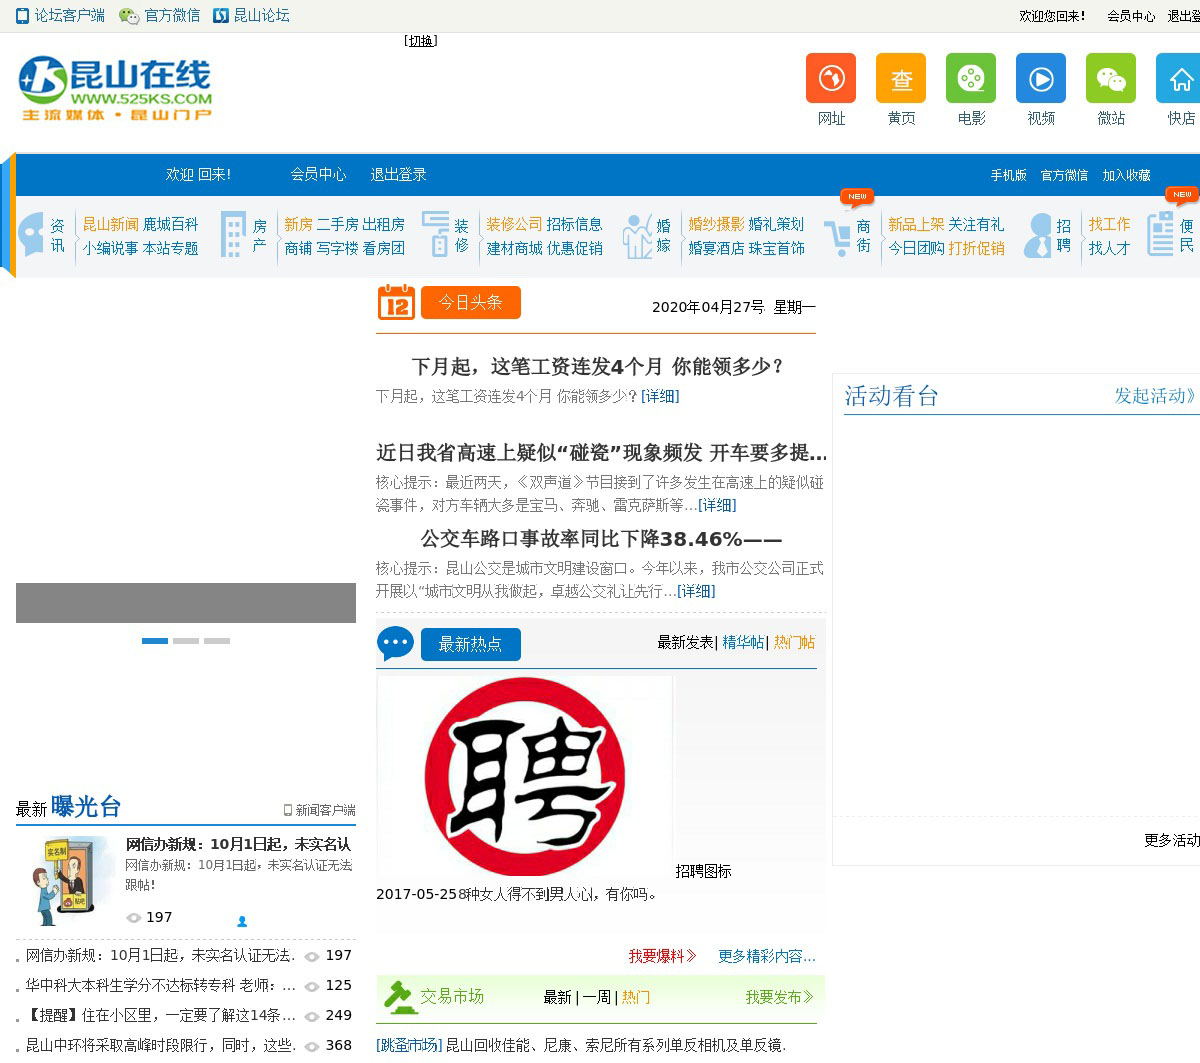
Task: Switch to the 精华帖 tab
Action: click(743, 642)
